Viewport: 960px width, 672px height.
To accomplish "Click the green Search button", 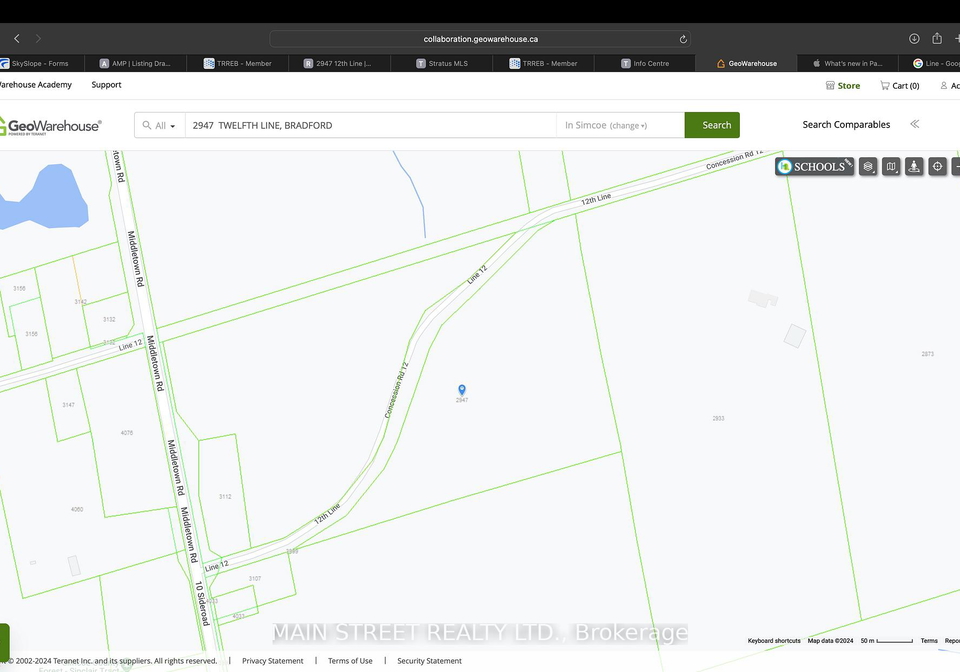I will pyautogui.click(x=712, y=125).
